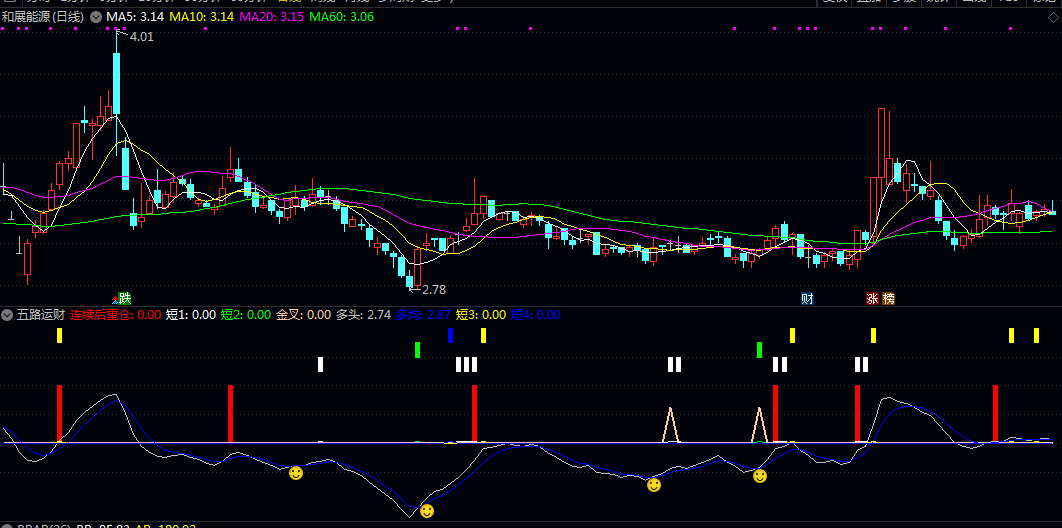Select the MA60 moving average label
The width and height of the screenshot is (1062, 528).
coord(341,18)
